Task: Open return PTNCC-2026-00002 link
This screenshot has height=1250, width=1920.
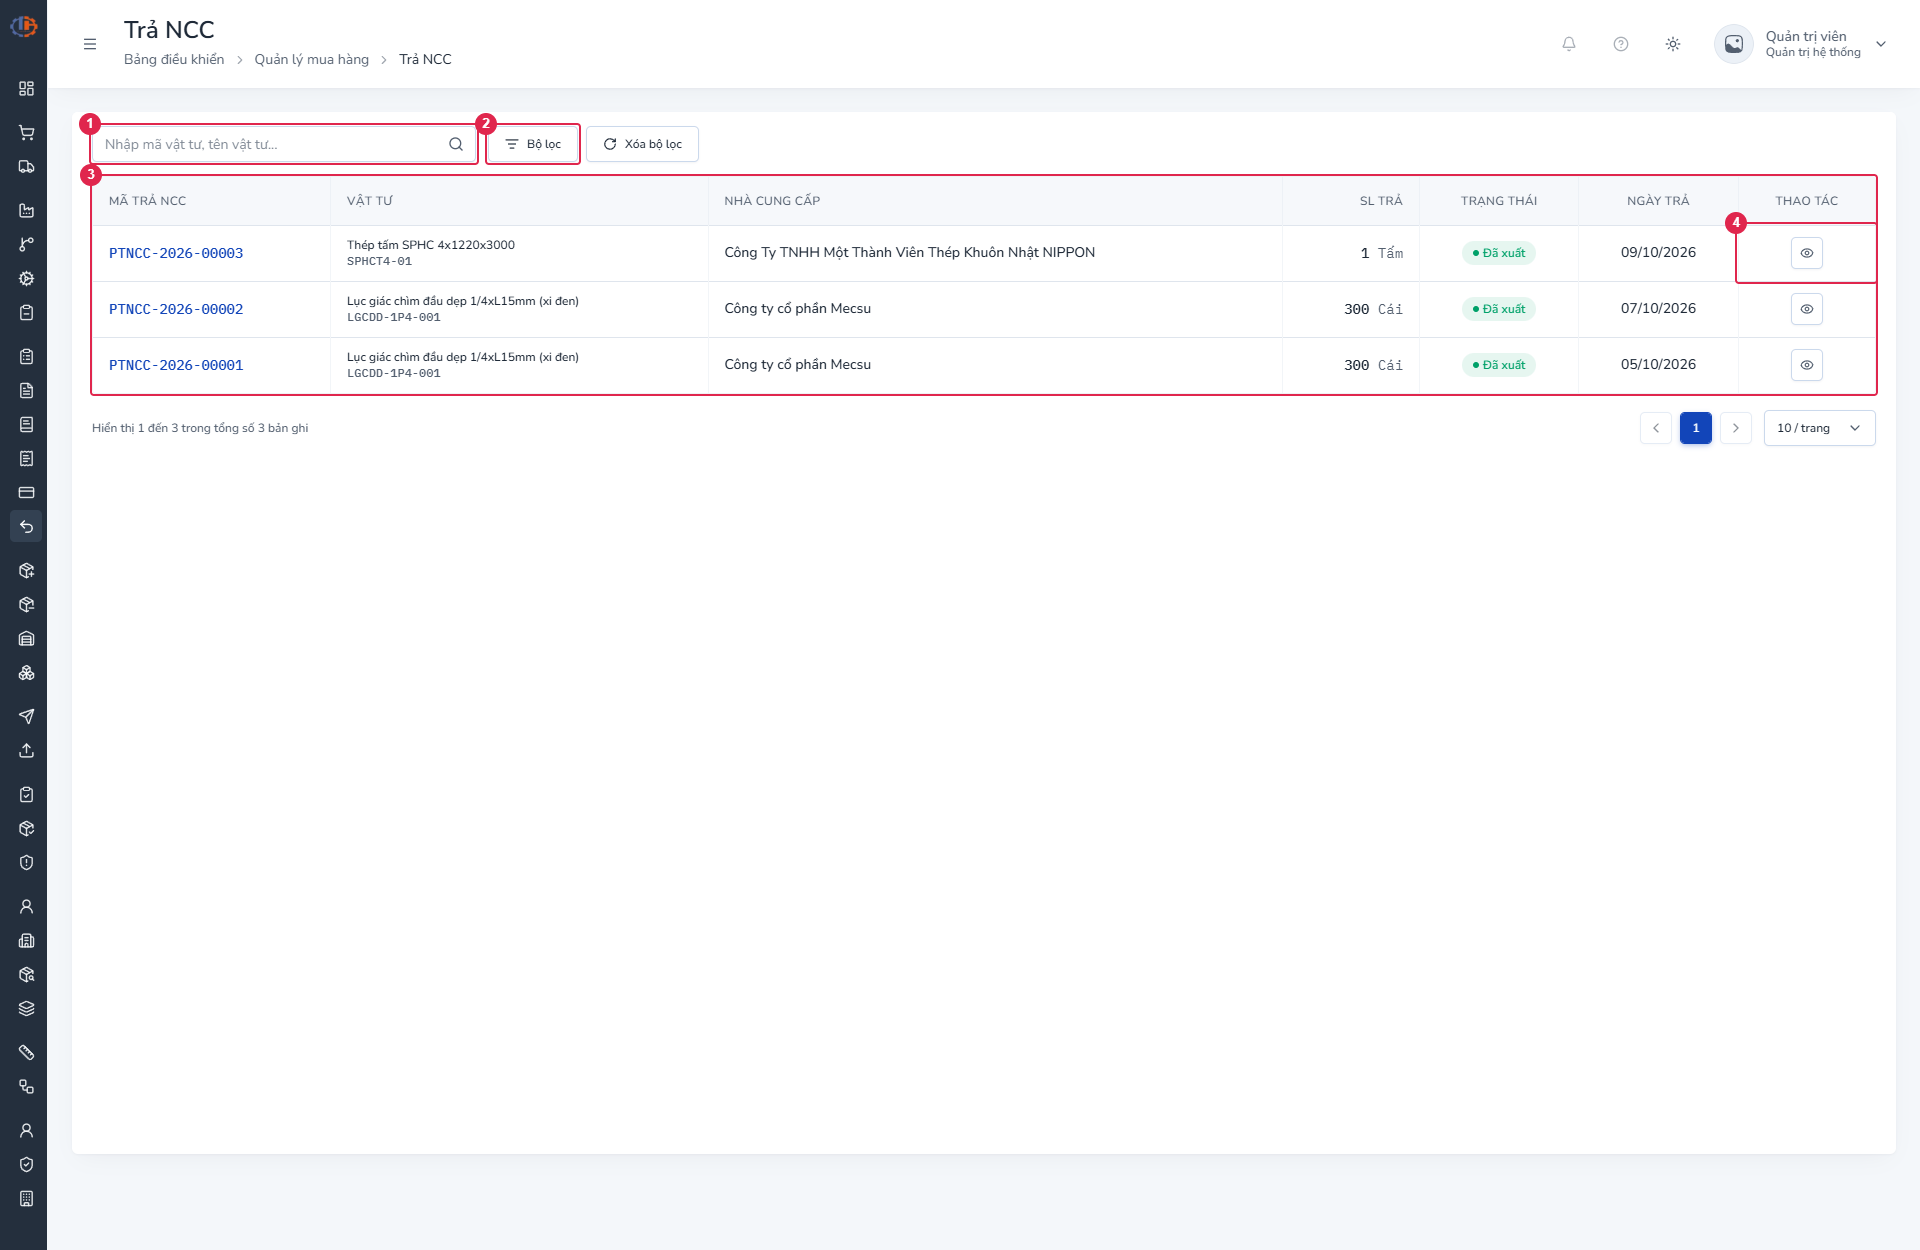Action: [176, 310]
